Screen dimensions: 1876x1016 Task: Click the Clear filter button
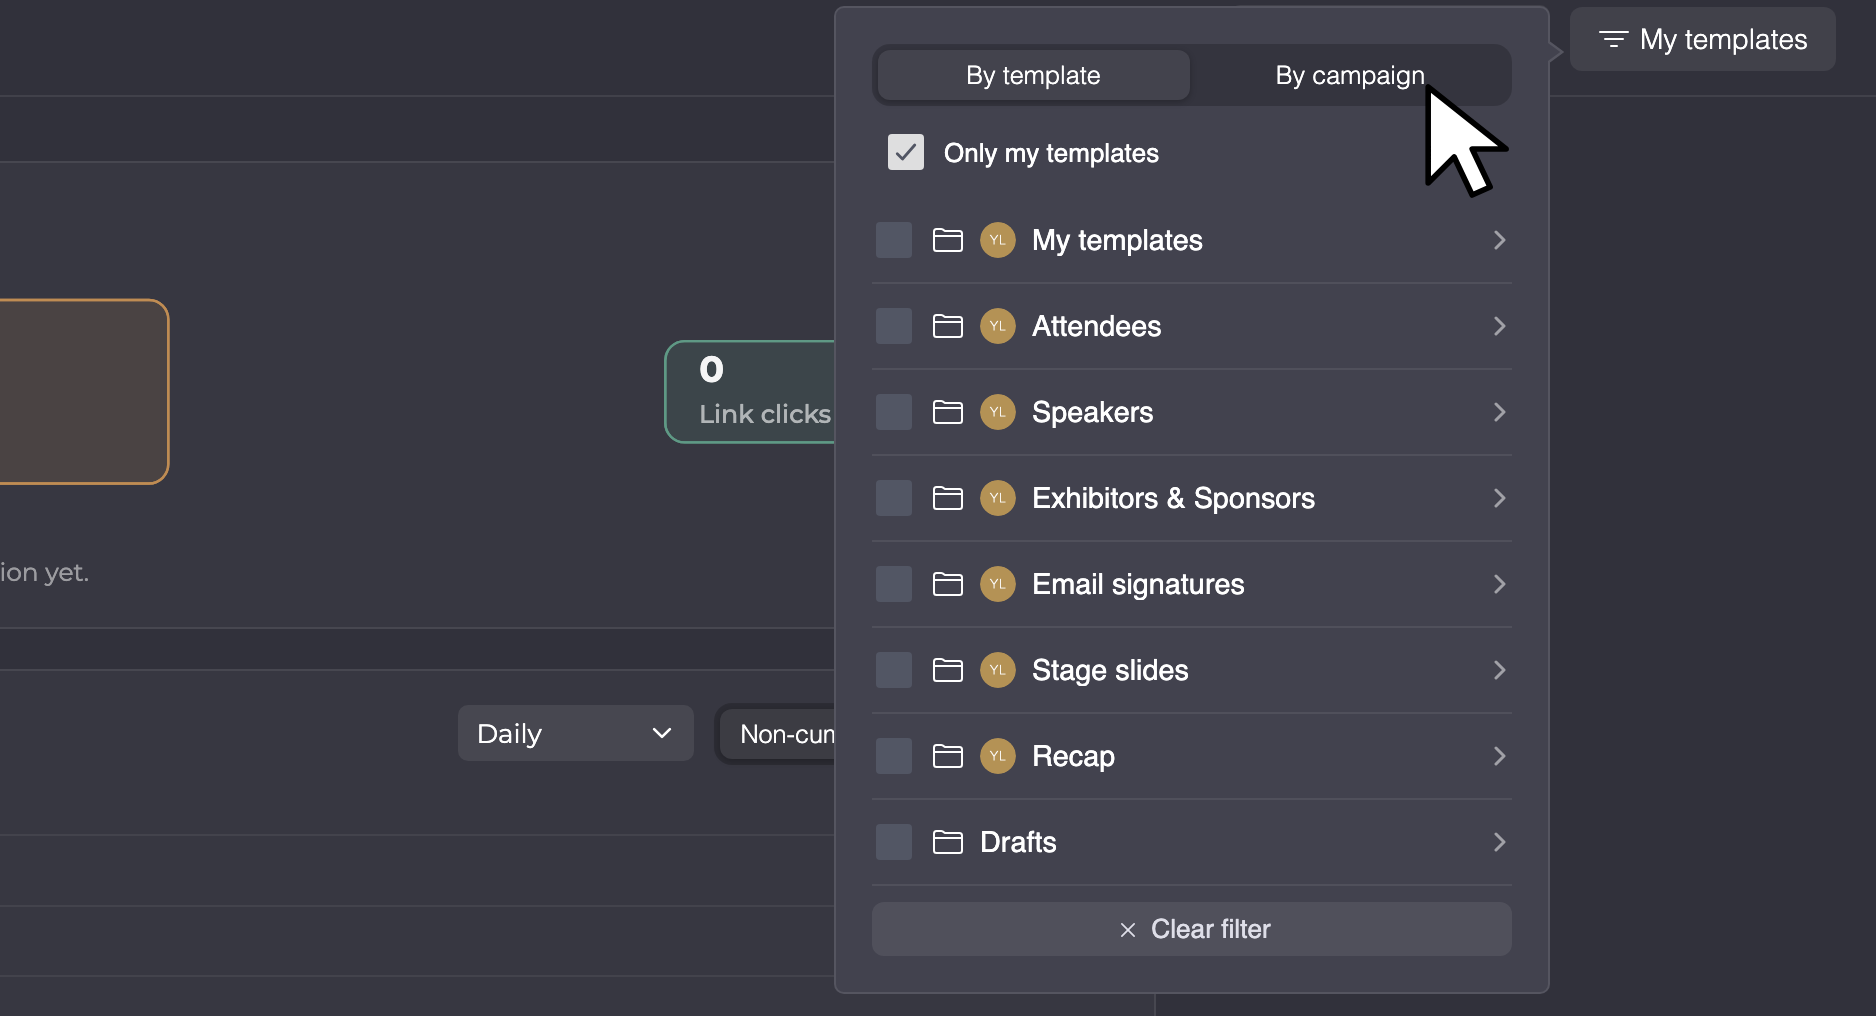[1191, 929]
